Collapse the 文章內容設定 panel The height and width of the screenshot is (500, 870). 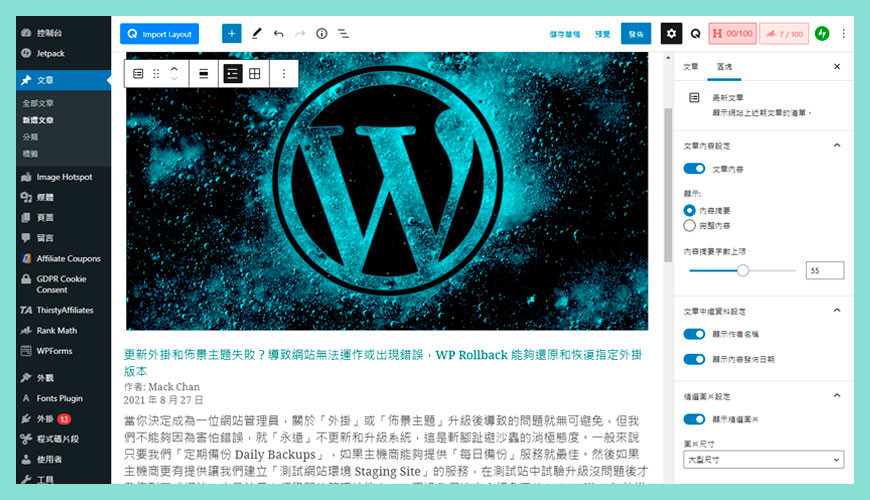[x=837, y=145]
